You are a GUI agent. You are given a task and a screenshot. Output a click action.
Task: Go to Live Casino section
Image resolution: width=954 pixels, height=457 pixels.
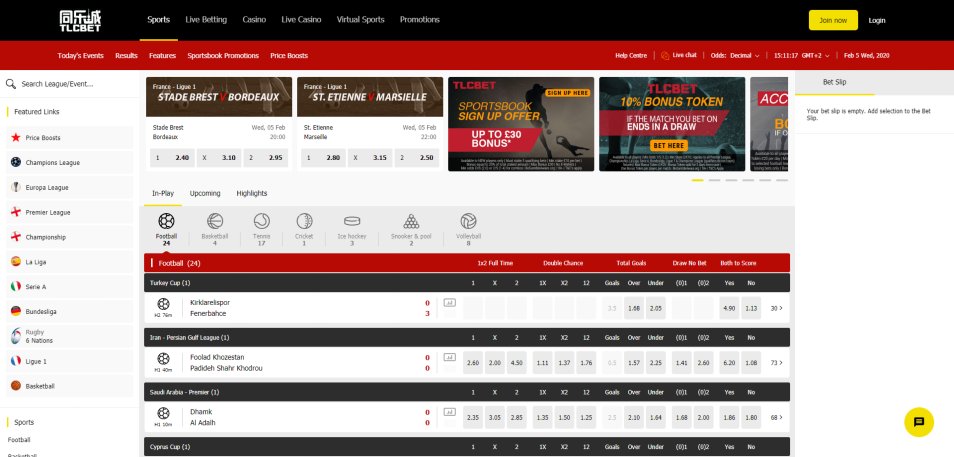click(x=301, y=19)
